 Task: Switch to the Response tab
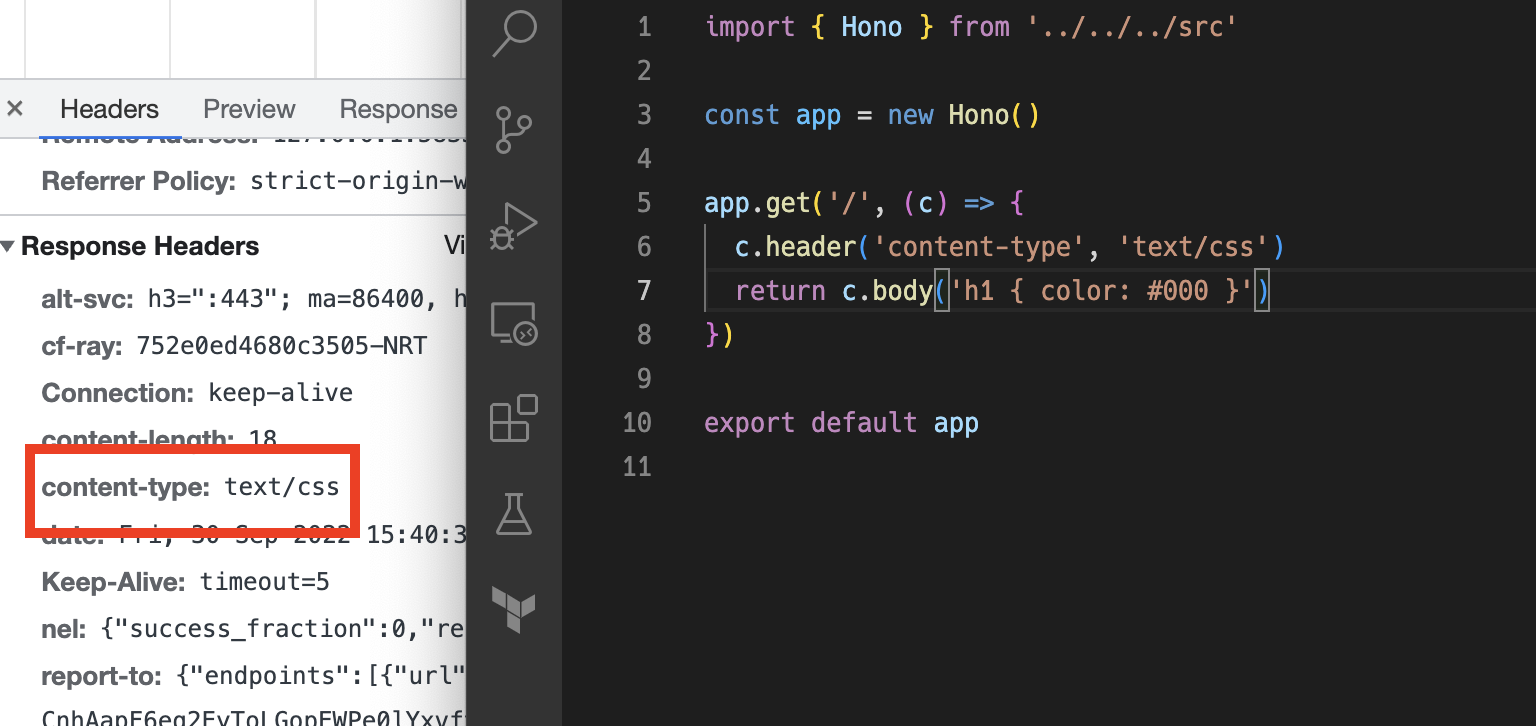click(398, 109)
